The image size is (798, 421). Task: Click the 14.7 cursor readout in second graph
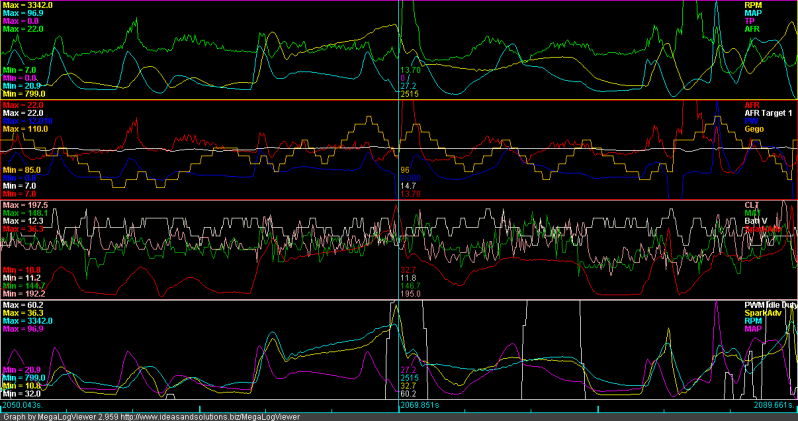click(x=408, y=185)
